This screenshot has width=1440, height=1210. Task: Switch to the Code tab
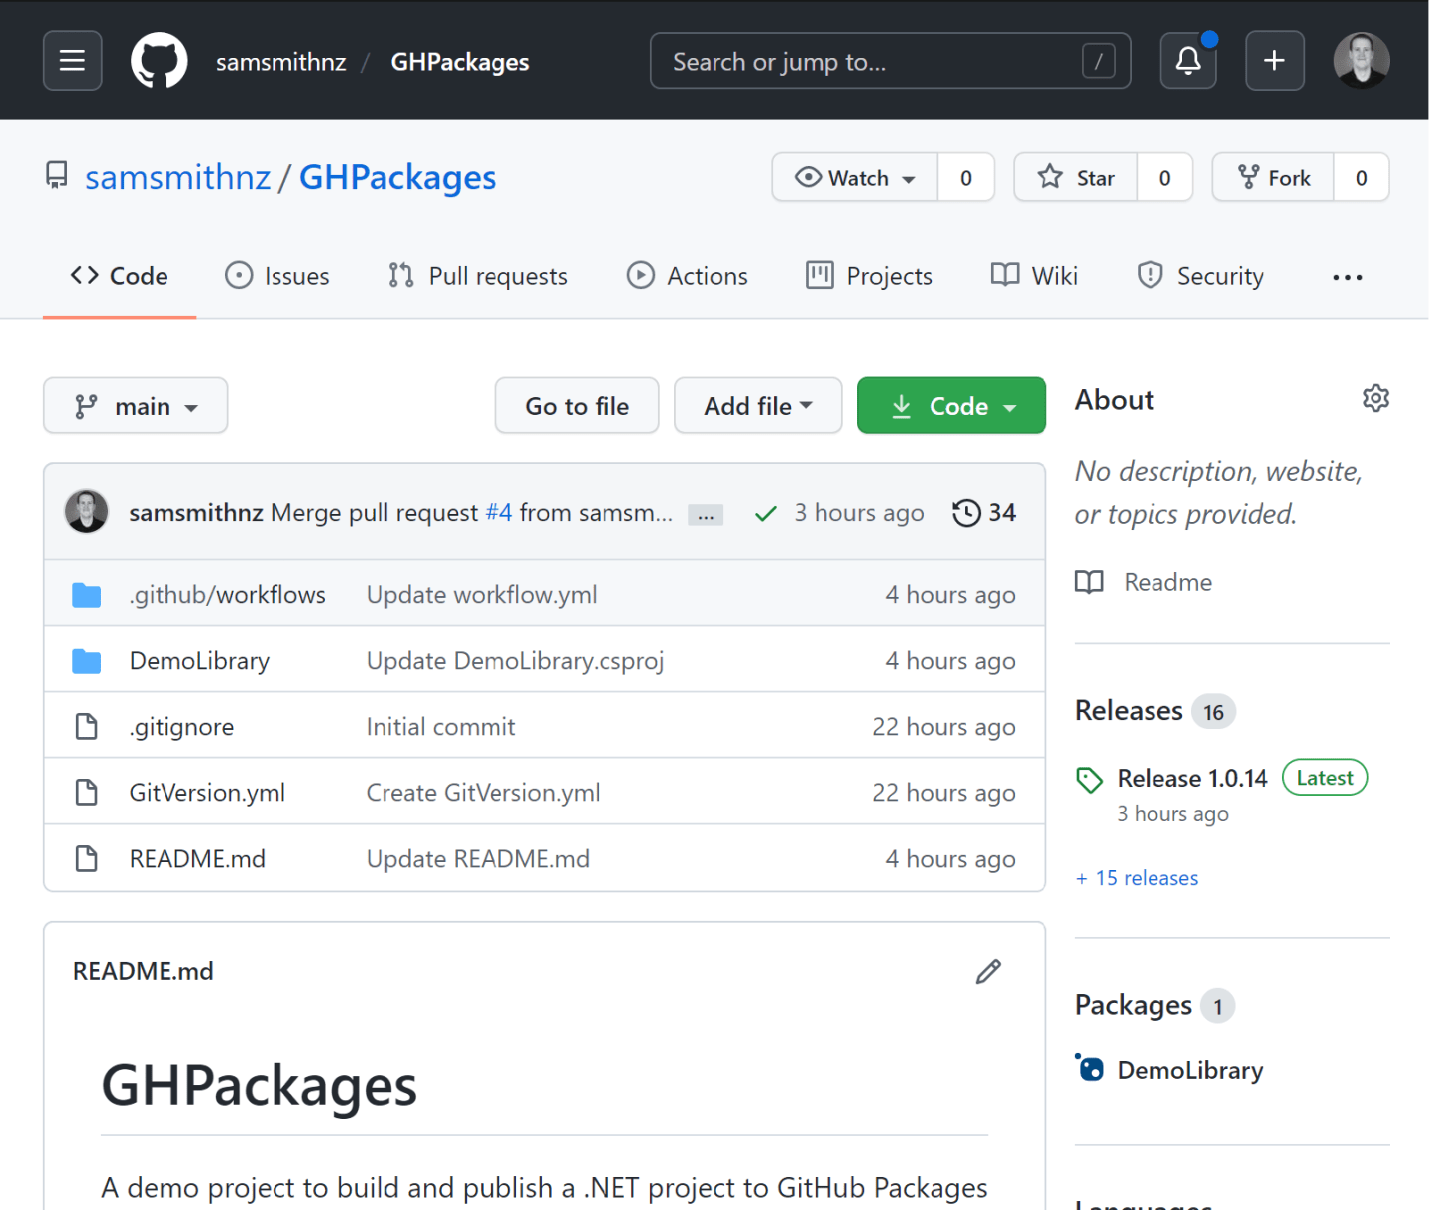[119, 276]
